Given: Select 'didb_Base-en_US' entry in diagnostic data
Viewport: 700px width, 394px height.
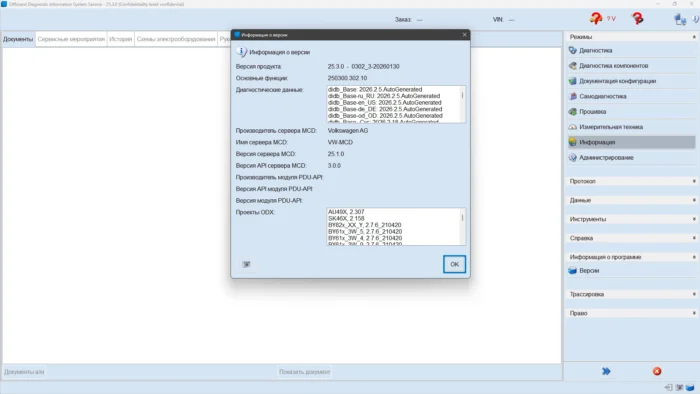Looking at the screenshot, I should pos(384,103).
